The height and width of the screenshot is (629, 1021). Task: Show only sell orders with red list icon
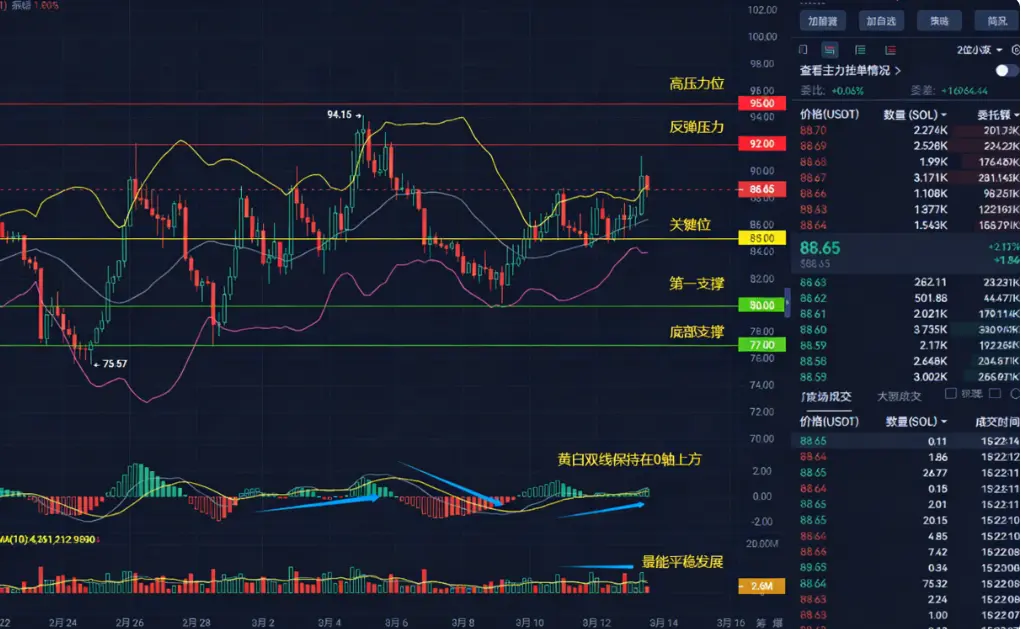click(x=890, y=49)
